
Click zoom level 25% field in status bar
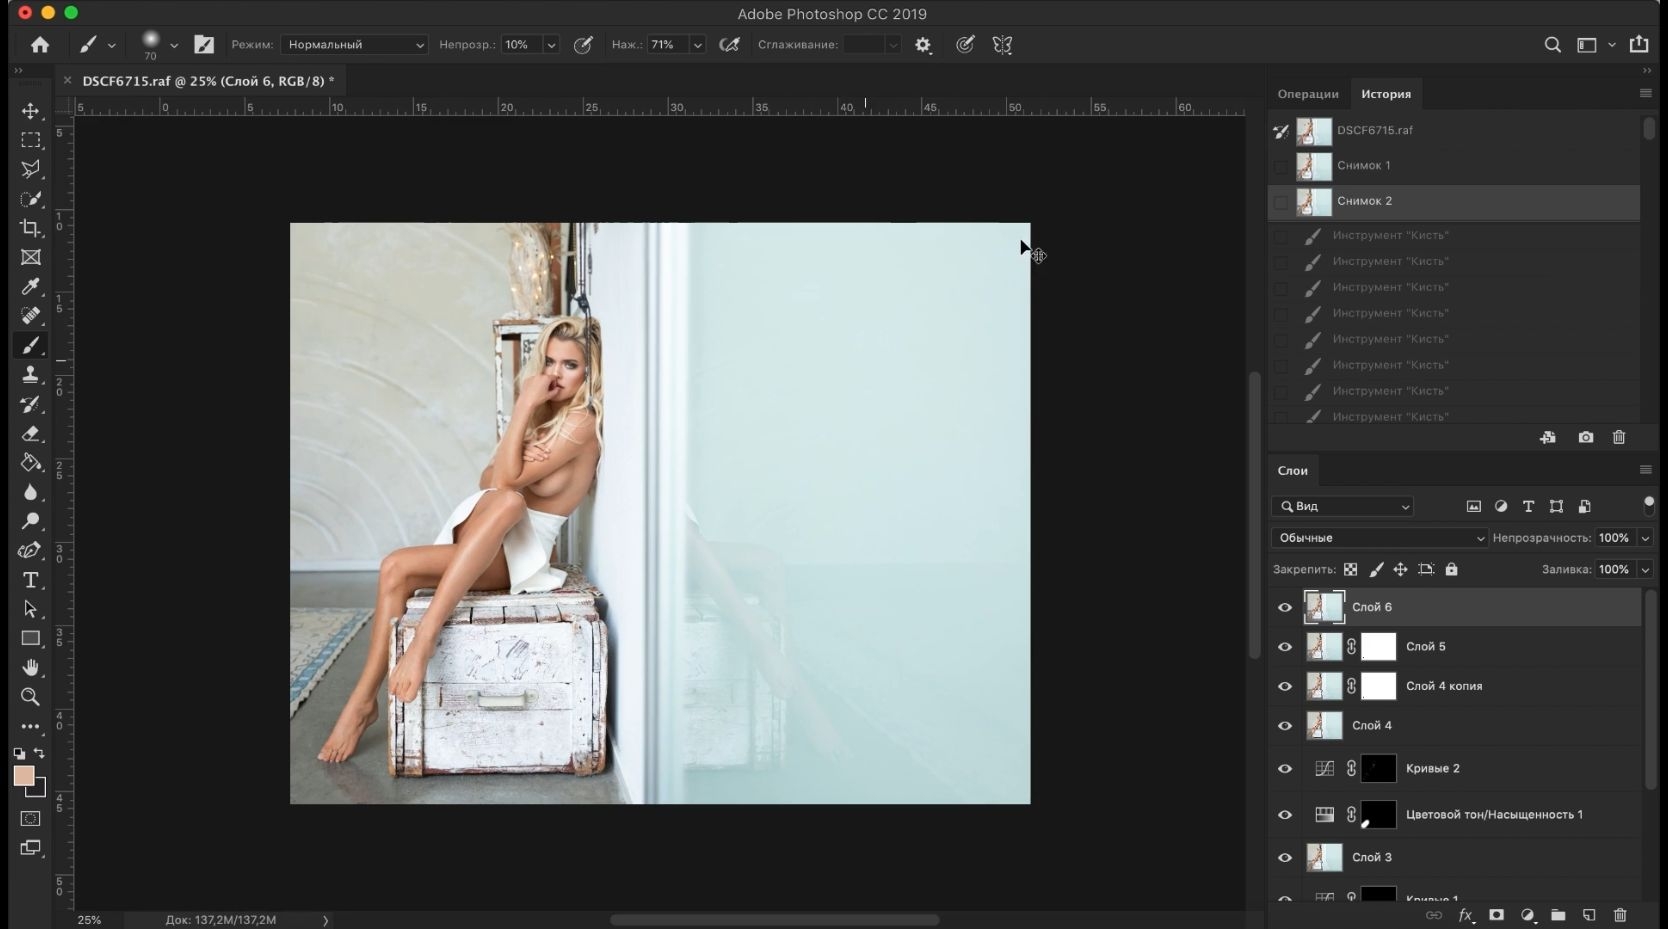(x=90, y=920)
